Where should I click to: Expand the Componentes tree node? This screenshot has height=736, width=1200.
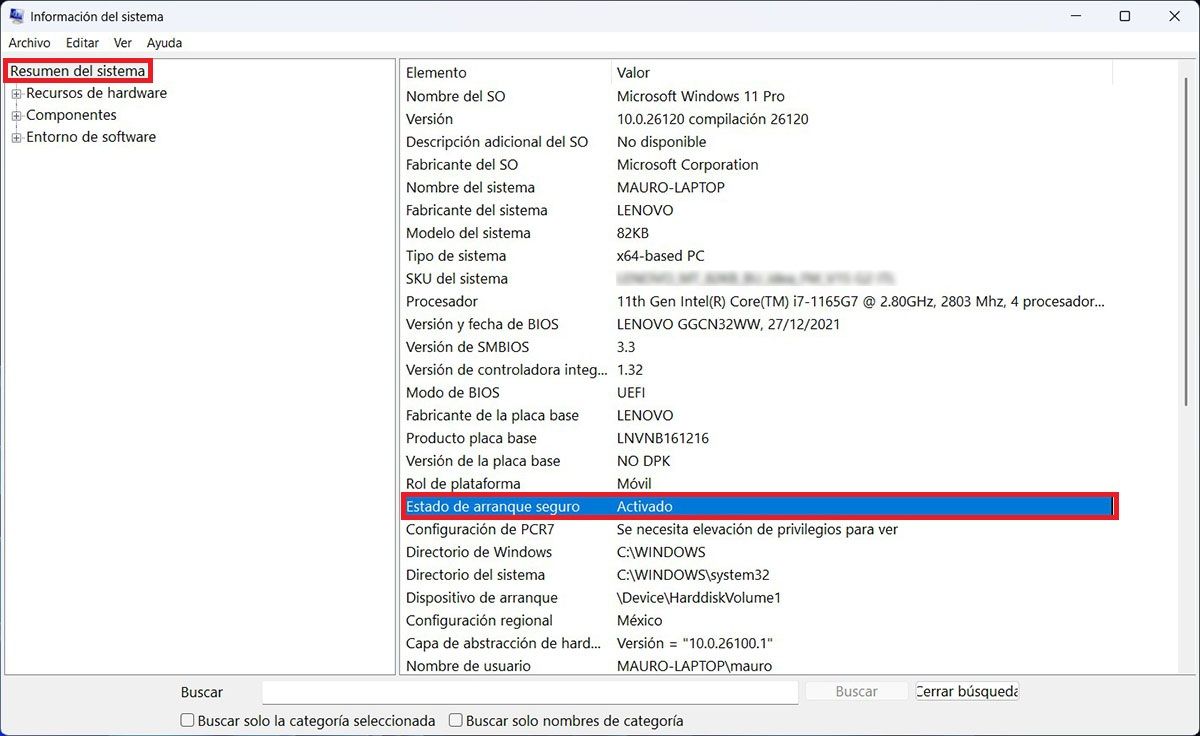click(x=16, y=116)
